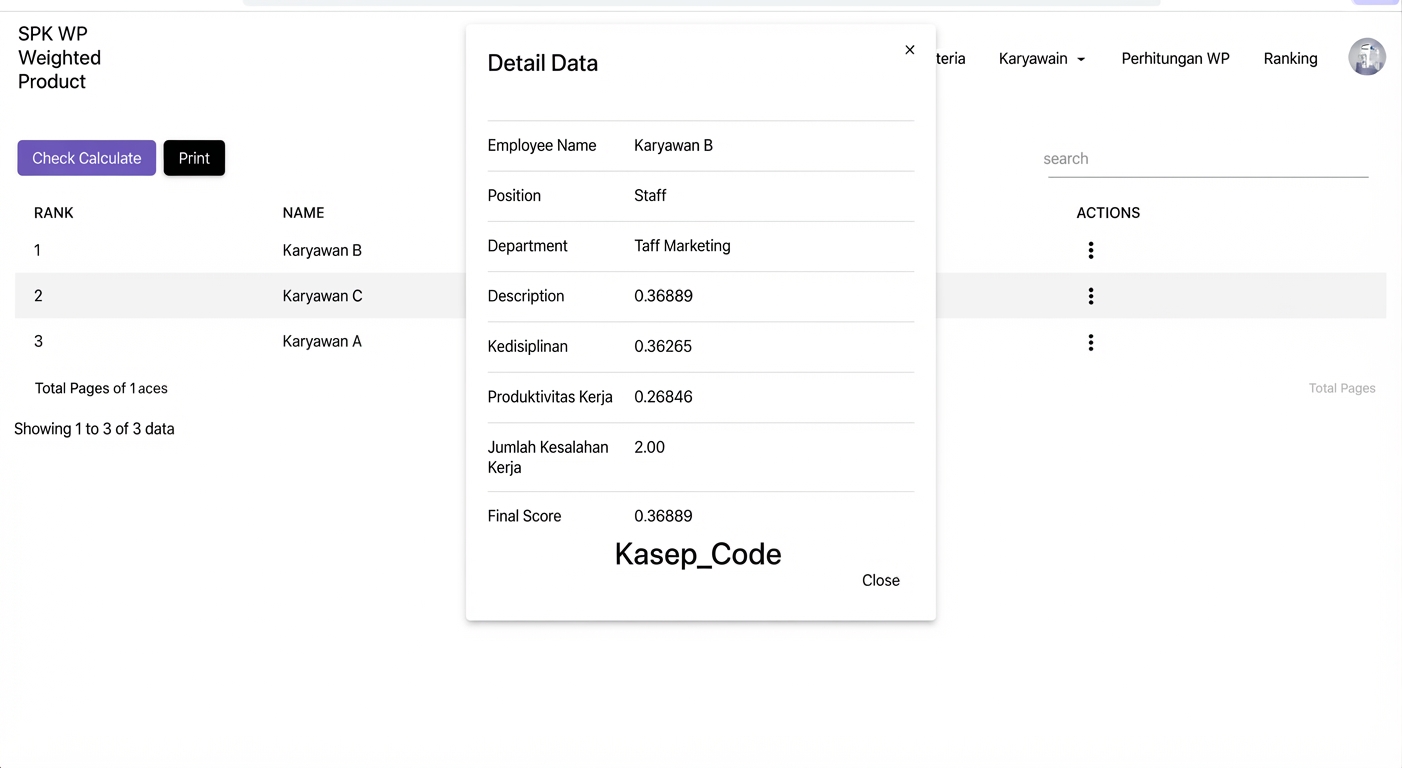Click Karyawan C in the ranking table
The width and height of the screenshot is (1402, 768).
coord(322,296)
